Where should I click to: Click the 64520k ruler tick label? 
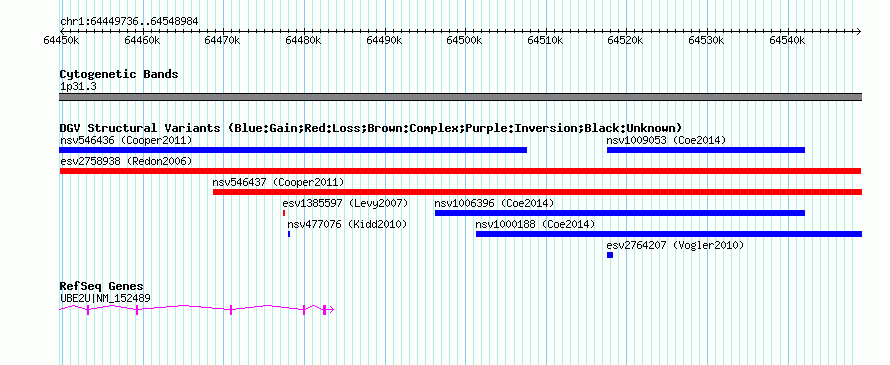[626, 40]
